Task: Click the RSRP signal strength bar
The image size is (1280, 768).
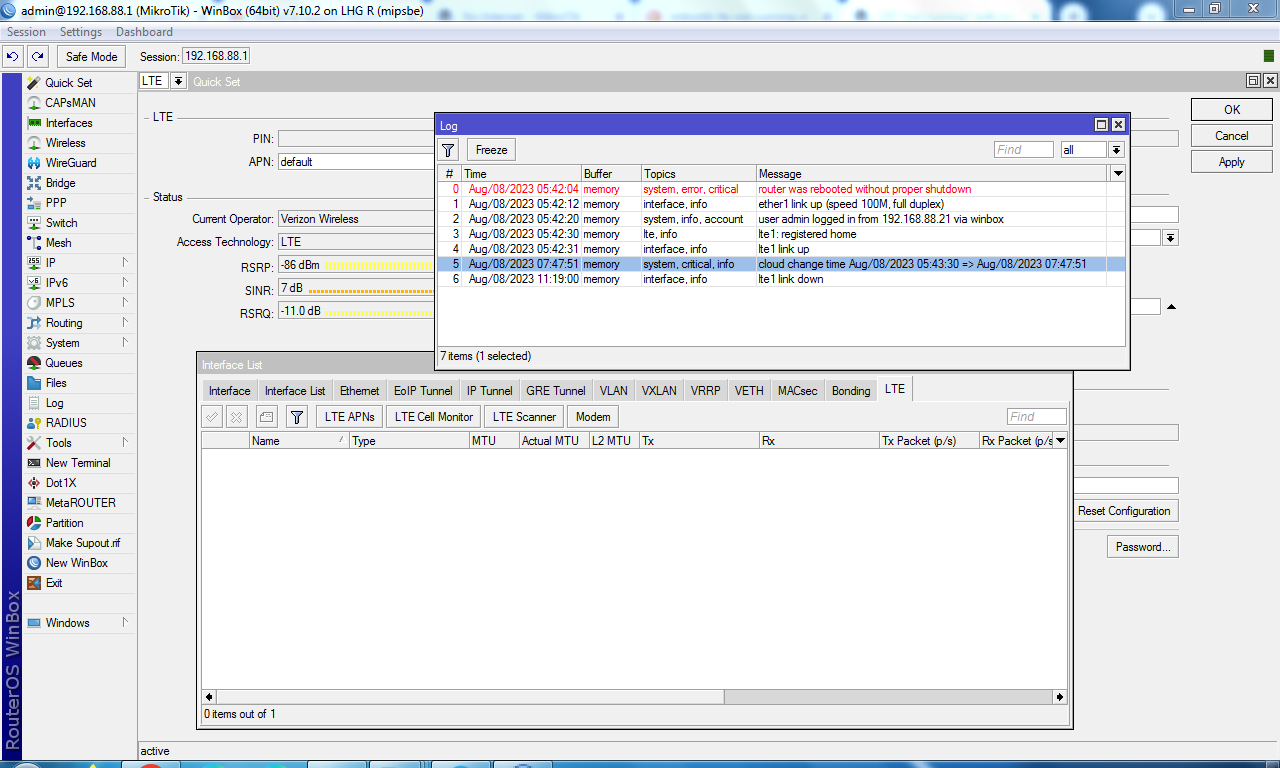Action: (x=356, y=266)
